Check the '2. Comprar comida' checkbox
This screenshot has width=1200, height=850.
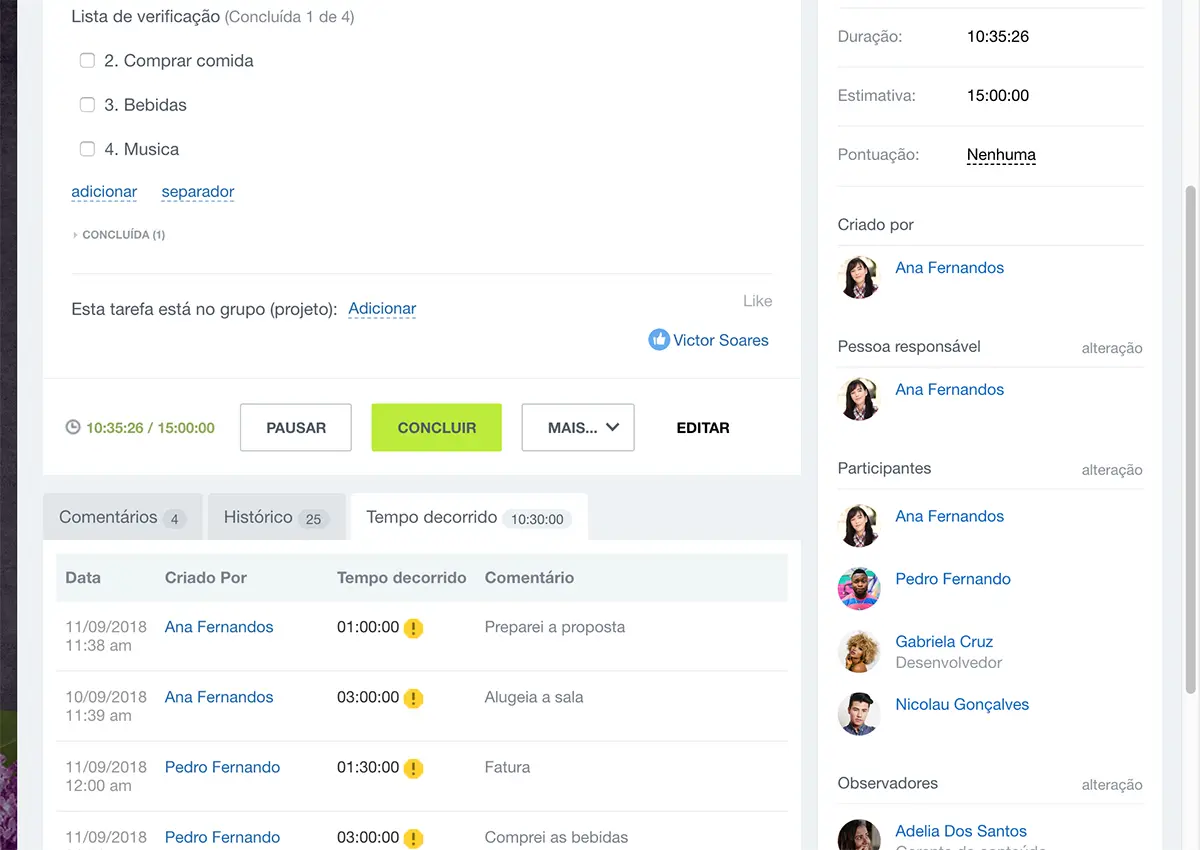pos(87,61)
